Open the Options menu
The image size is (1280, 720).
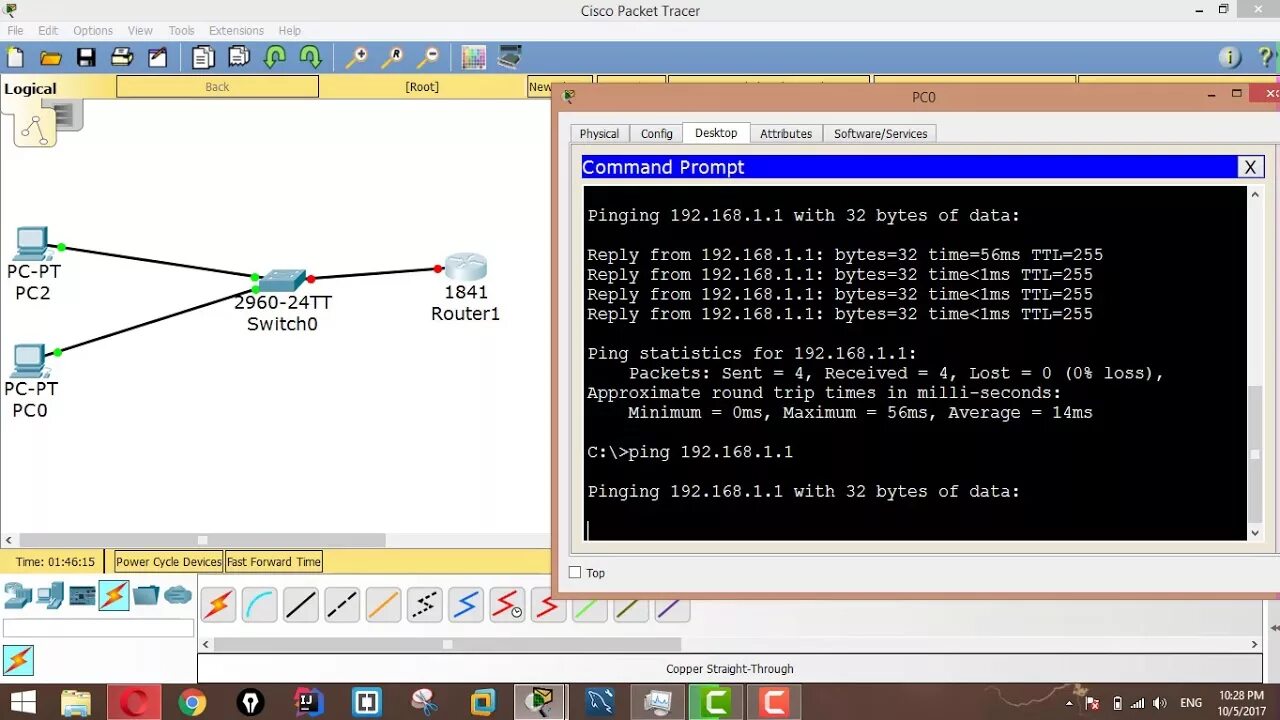click(93, 31)
